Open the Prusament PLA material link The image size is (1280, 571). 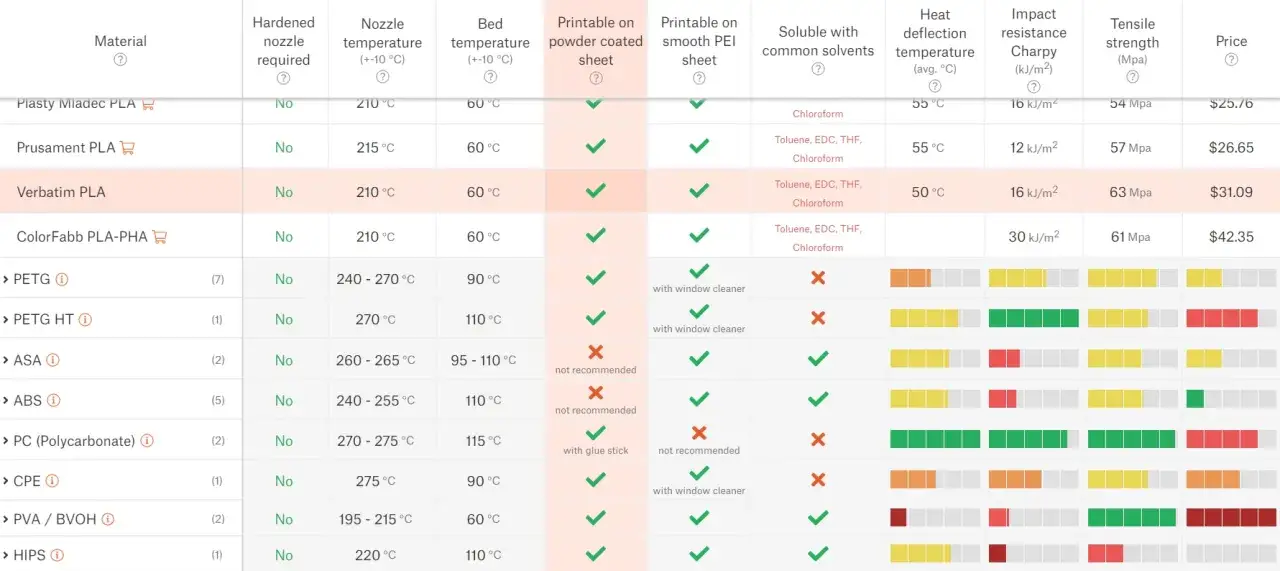click(x=65, y=148)
